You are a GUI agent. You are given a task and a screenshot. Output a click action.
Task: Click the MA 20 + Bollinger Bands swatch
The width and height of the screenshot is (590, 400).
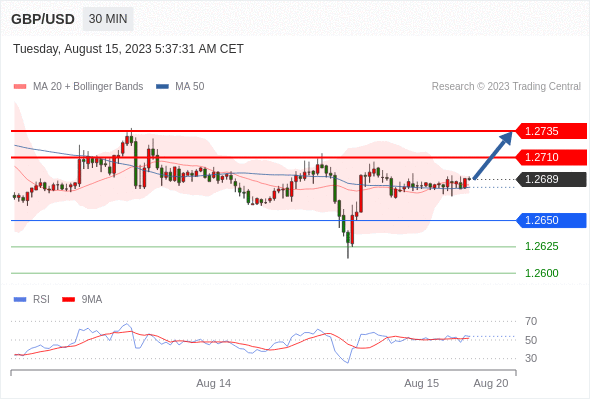pos(20,87)
